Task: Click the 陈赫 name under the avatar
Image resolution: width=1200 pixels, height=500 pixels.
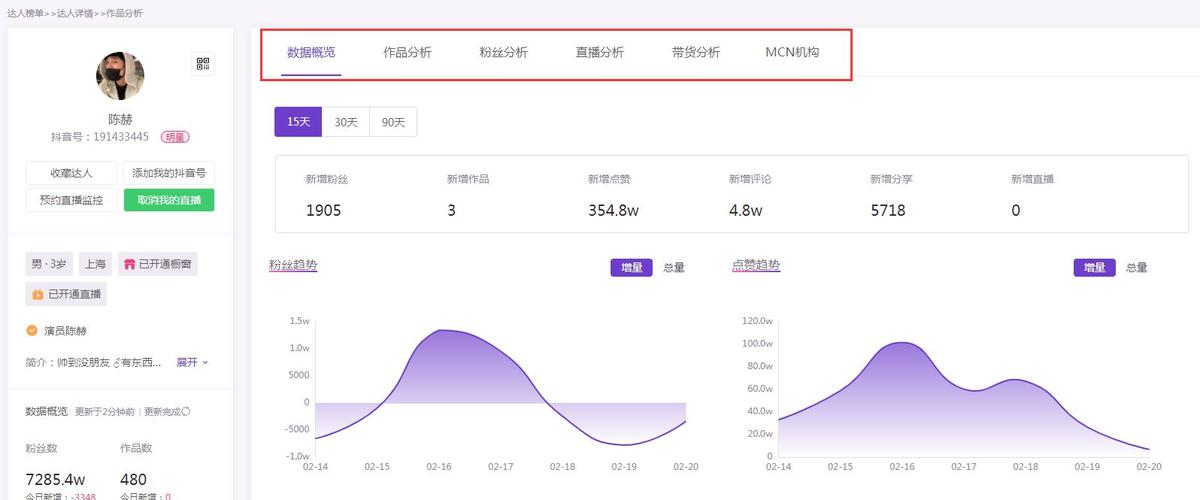Action: pyautogui.click(x=120, y=119)
